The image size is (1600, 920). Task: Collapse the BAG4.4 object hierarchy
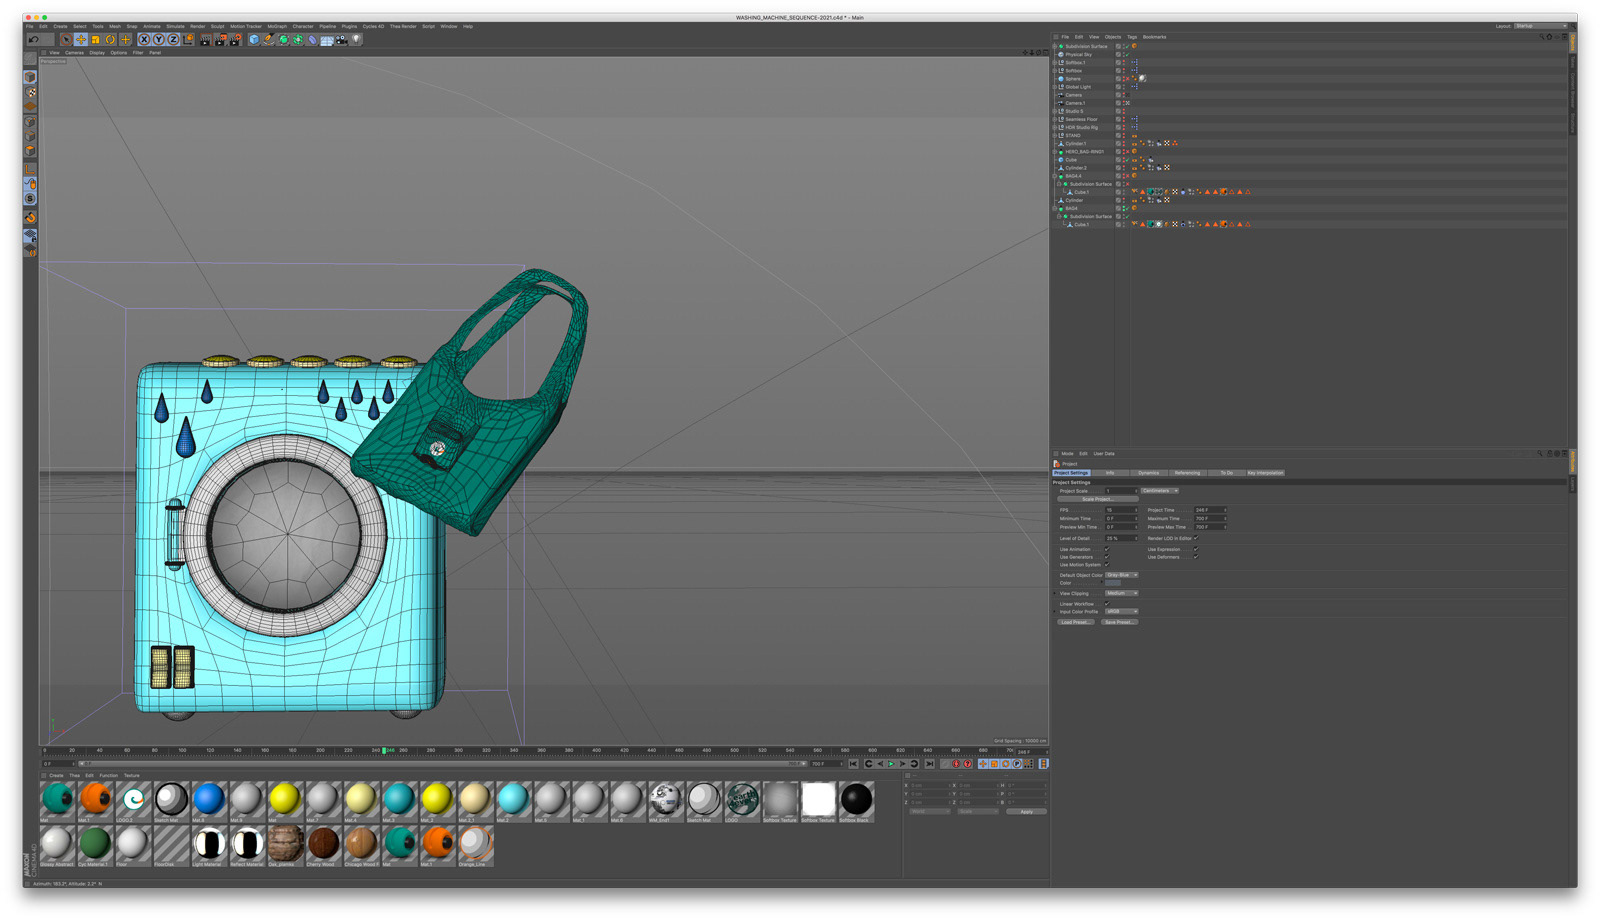pyautogui.click(x=1055, y=176)
